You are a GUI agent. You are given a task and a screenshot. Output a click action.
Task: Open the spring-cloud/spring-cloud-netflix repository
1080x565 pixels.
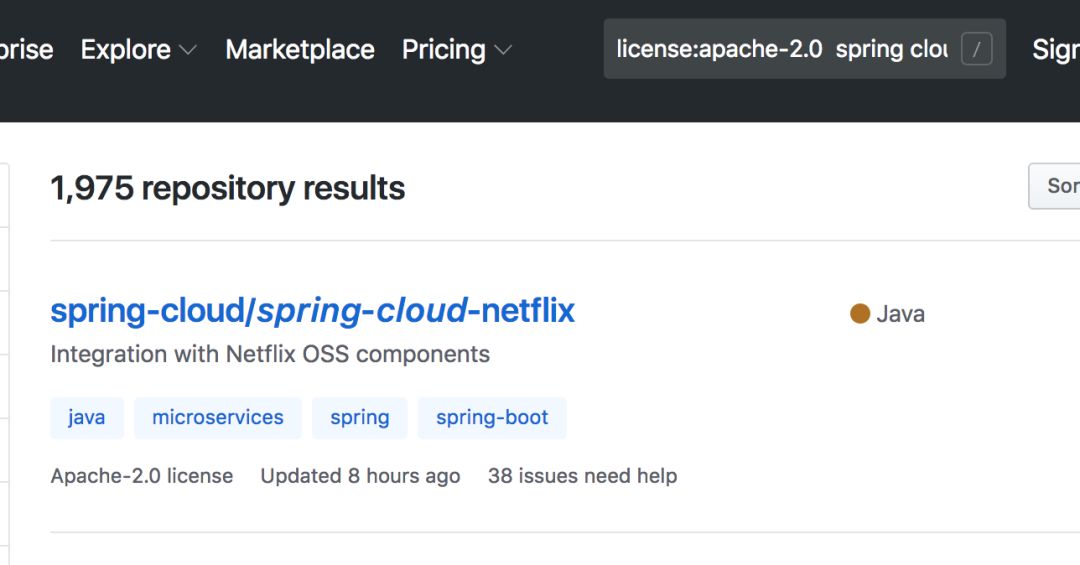coord(312,311)
